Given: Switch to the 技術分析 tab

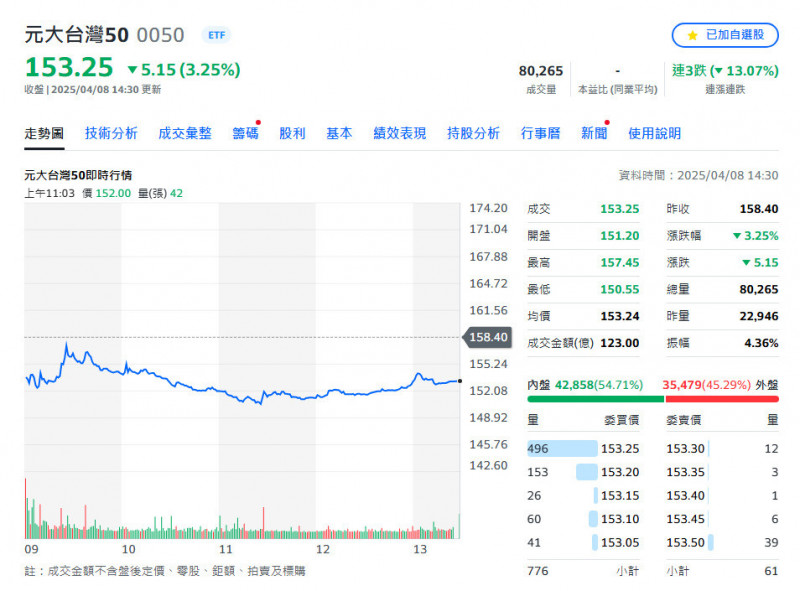Looking at the screenshot, I should point(111,134).
